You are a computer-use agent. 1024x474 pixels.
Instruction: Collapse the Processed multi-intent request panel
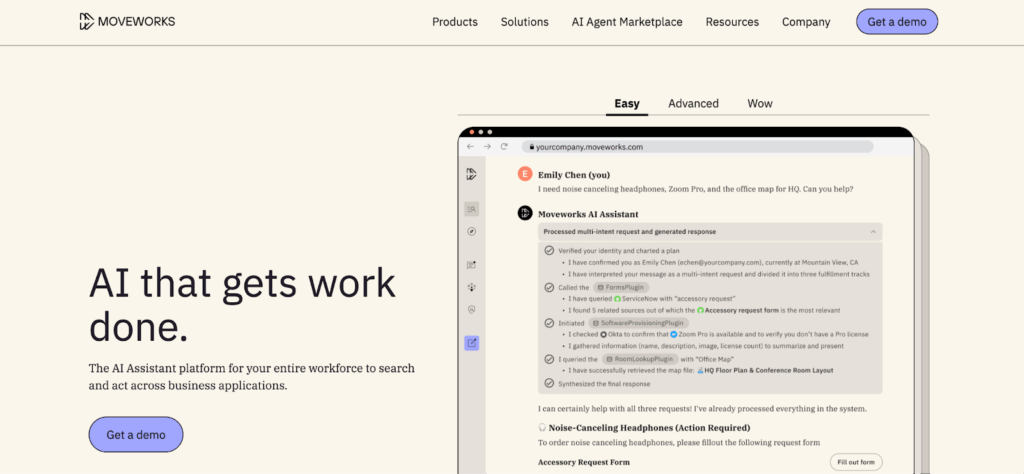coord(873,232)
